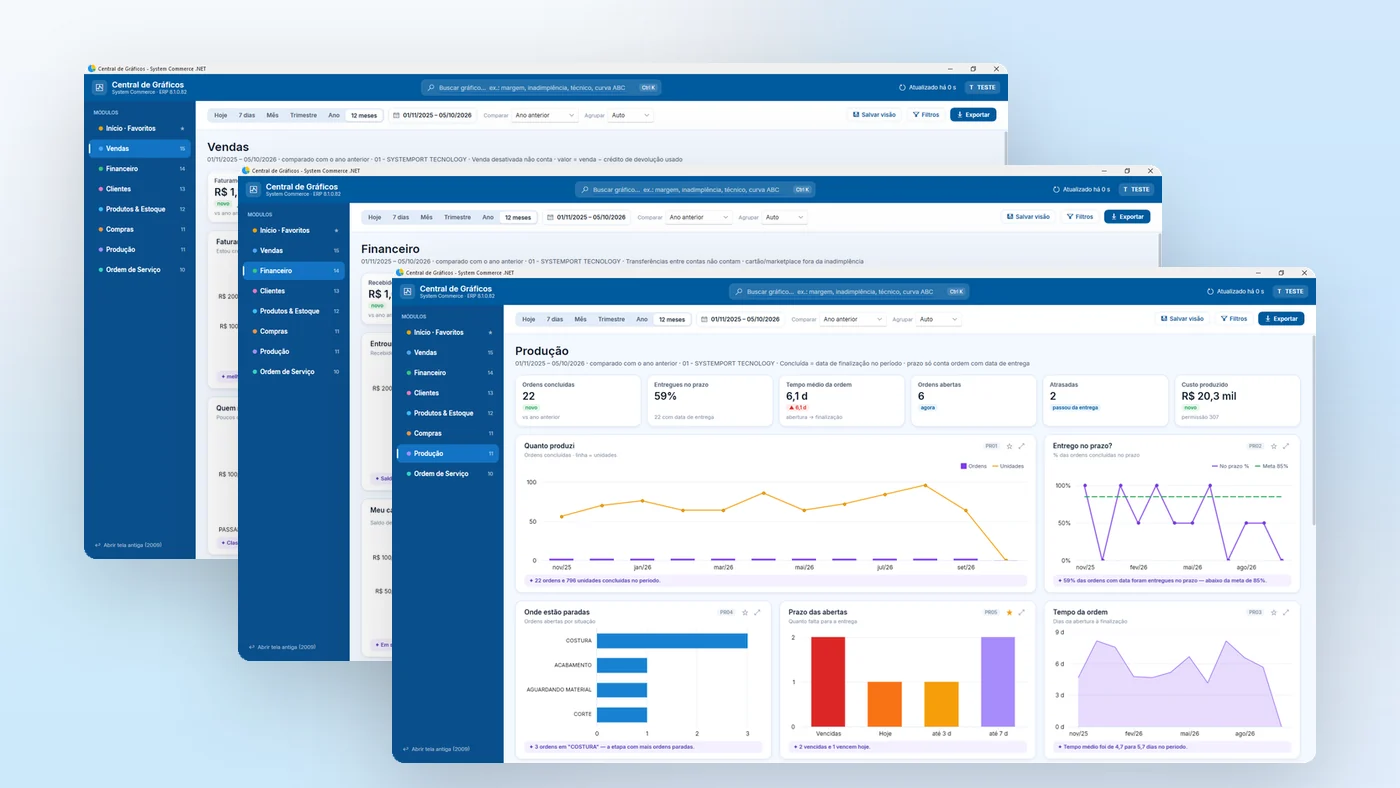Open the 'Ordem de Serviço' module in Produção window

(x=447, y=474)
